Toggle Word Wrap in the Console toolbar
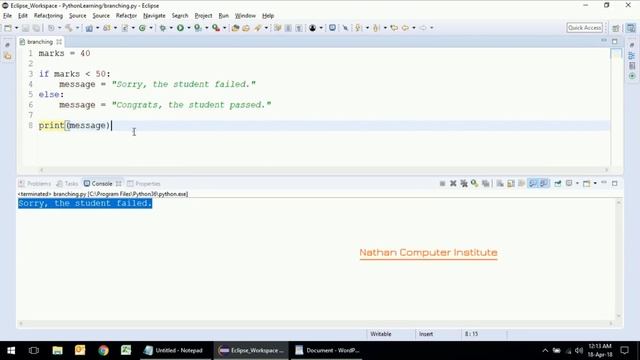The image size is (640, 360). pos(521,184)
